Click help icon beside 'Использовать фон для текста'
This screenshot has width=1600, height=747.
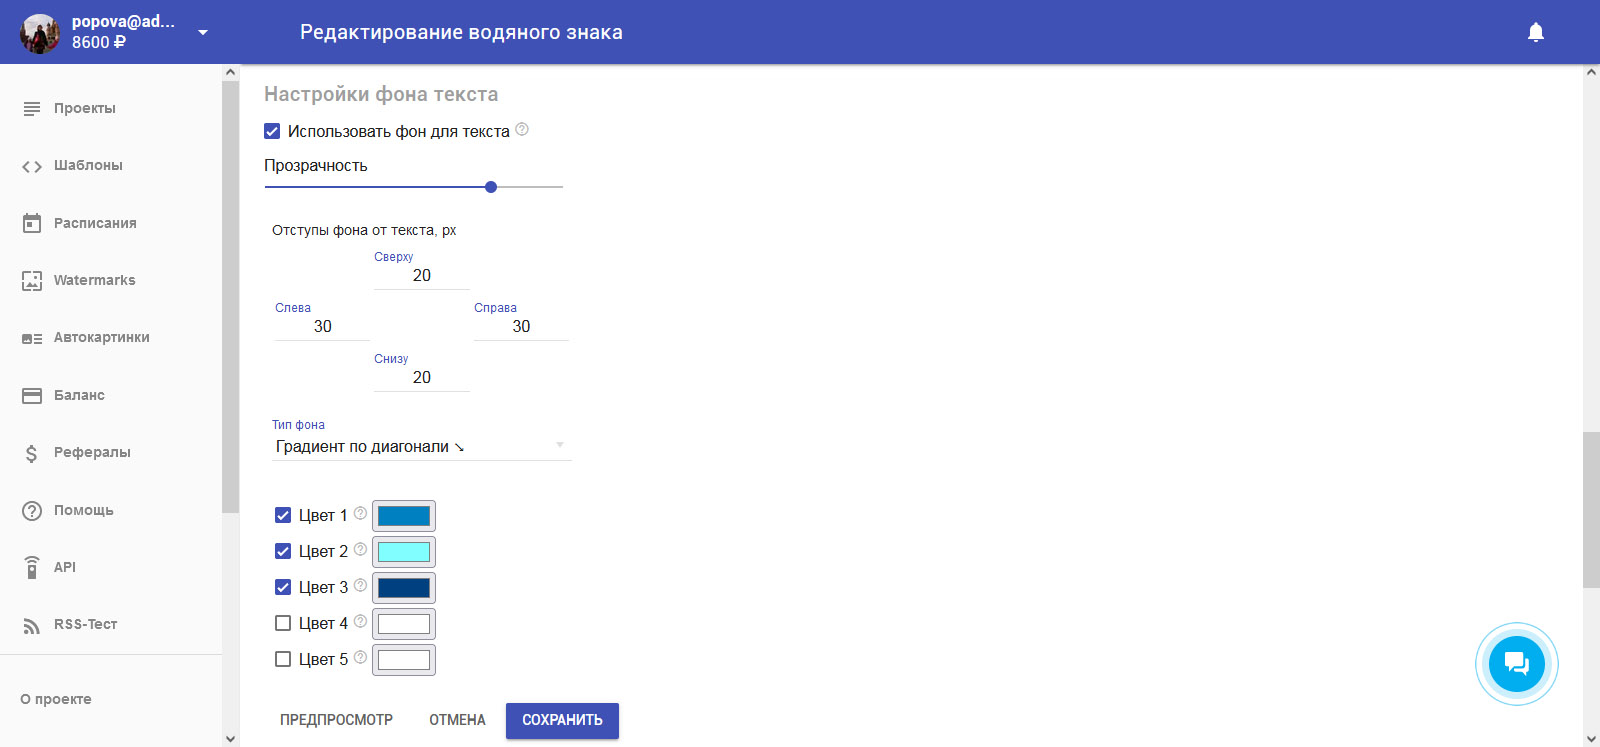tap(522, 130)
